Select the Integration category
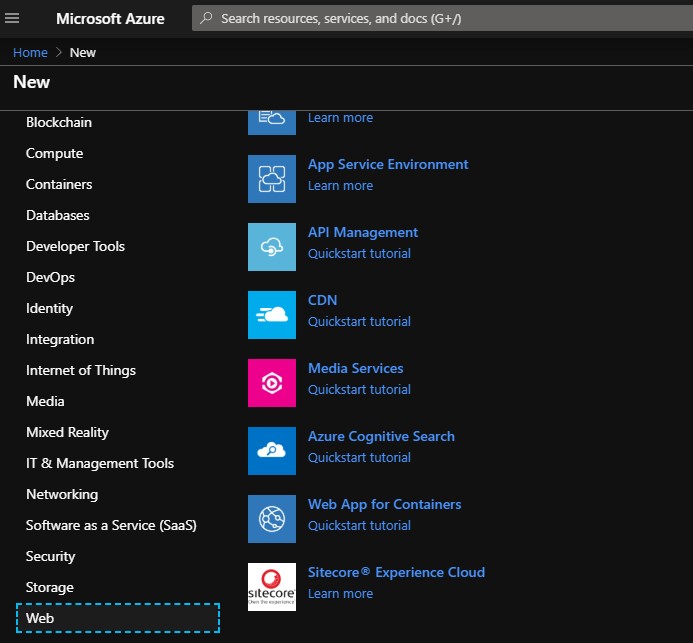 coord(60,339)
